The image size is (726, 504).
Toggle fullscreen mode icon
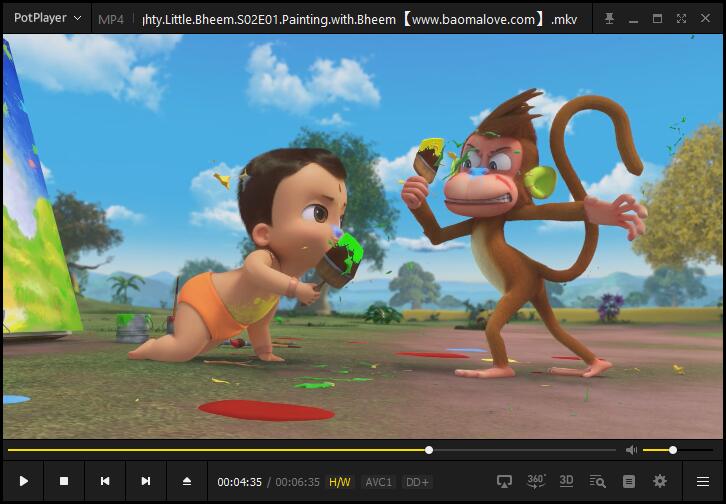coord(681,19)
